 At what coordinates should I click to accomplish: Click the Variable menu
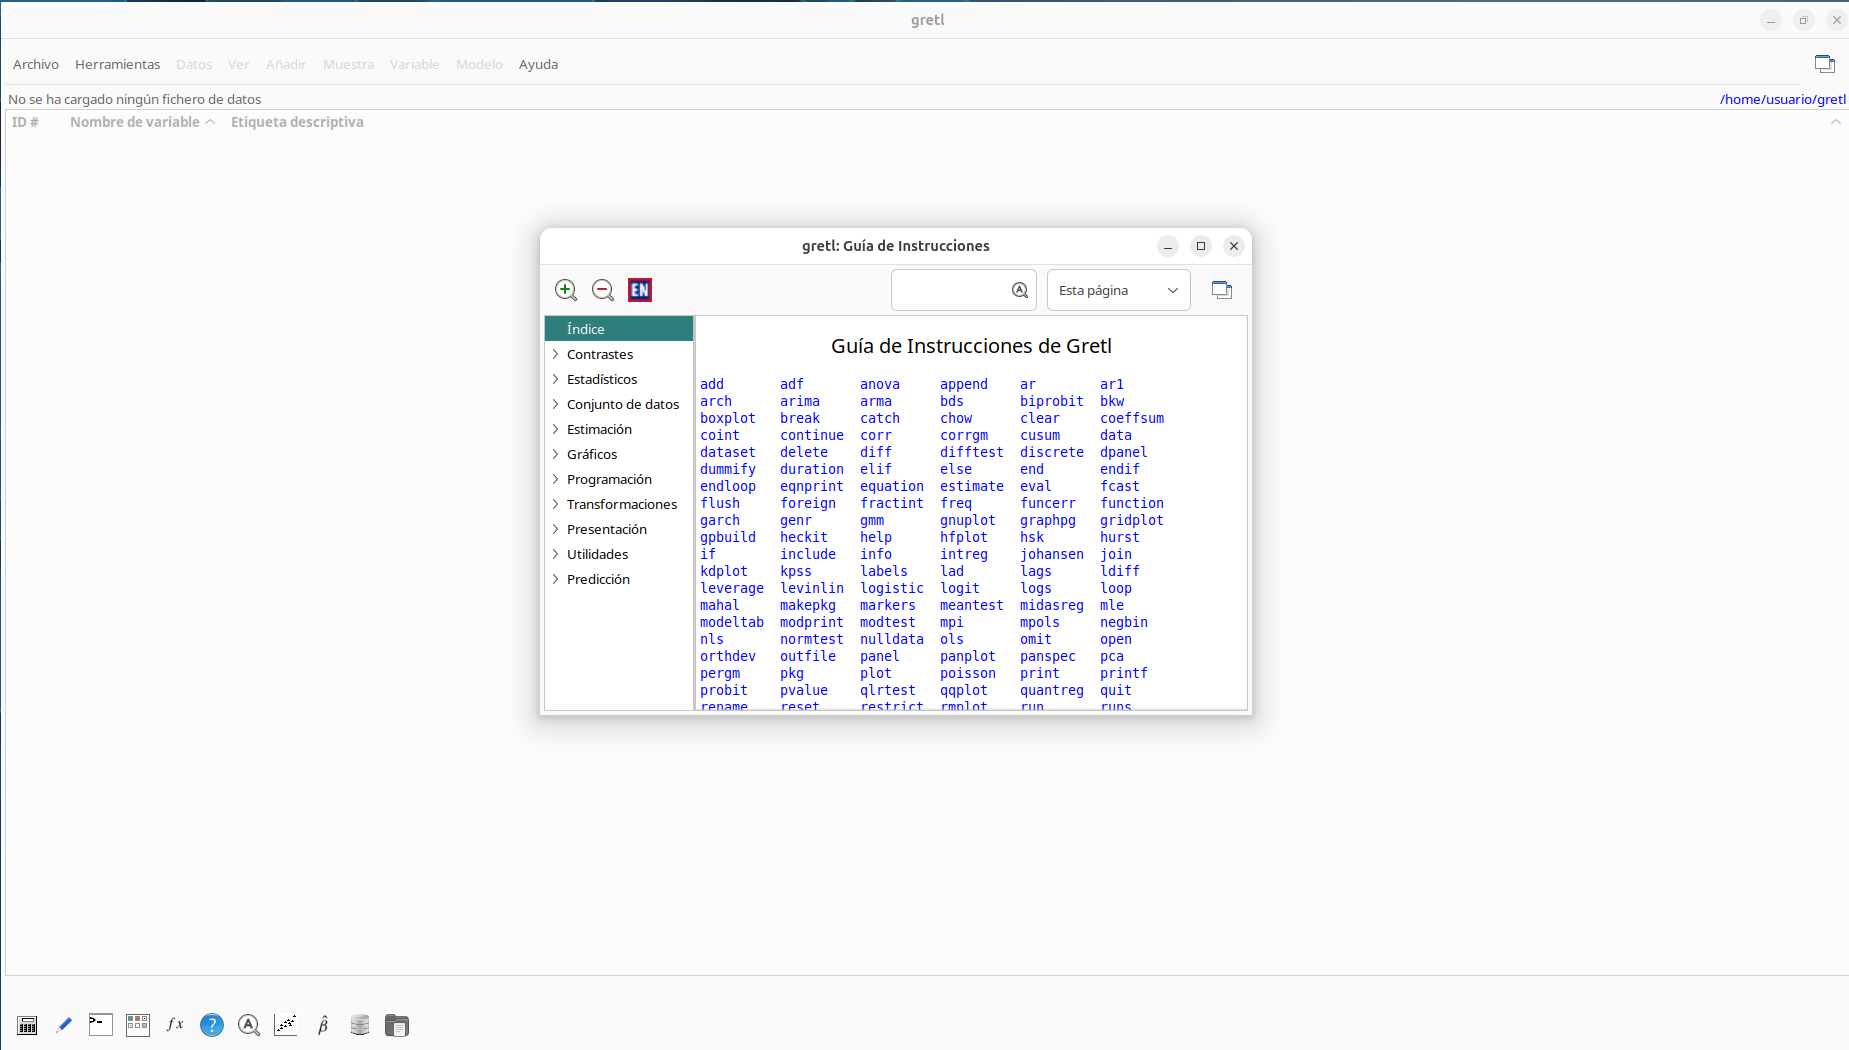(x=414, y=64)
